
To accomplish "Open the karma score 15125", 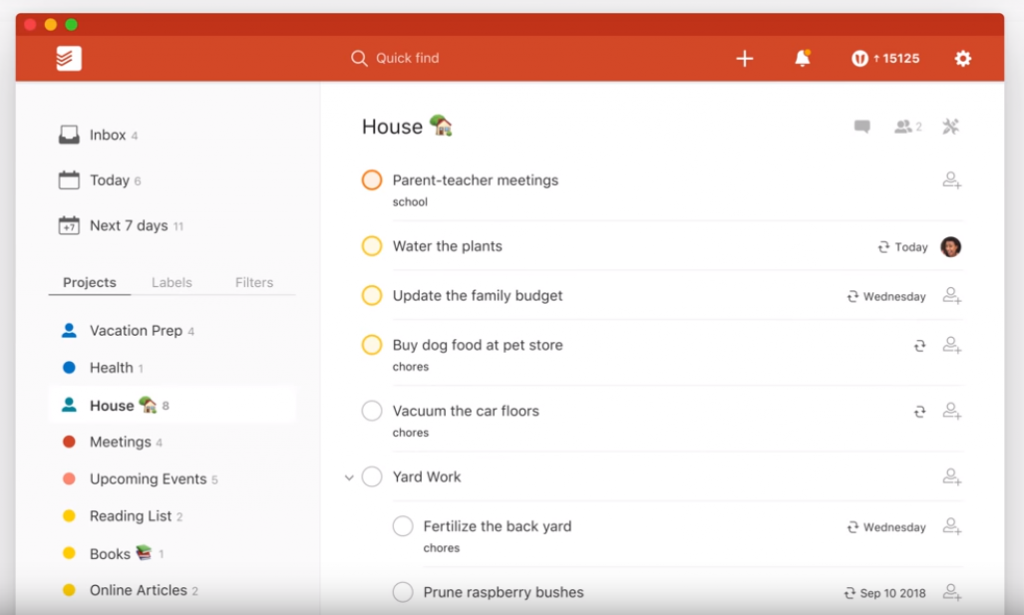I will point(885,59).
